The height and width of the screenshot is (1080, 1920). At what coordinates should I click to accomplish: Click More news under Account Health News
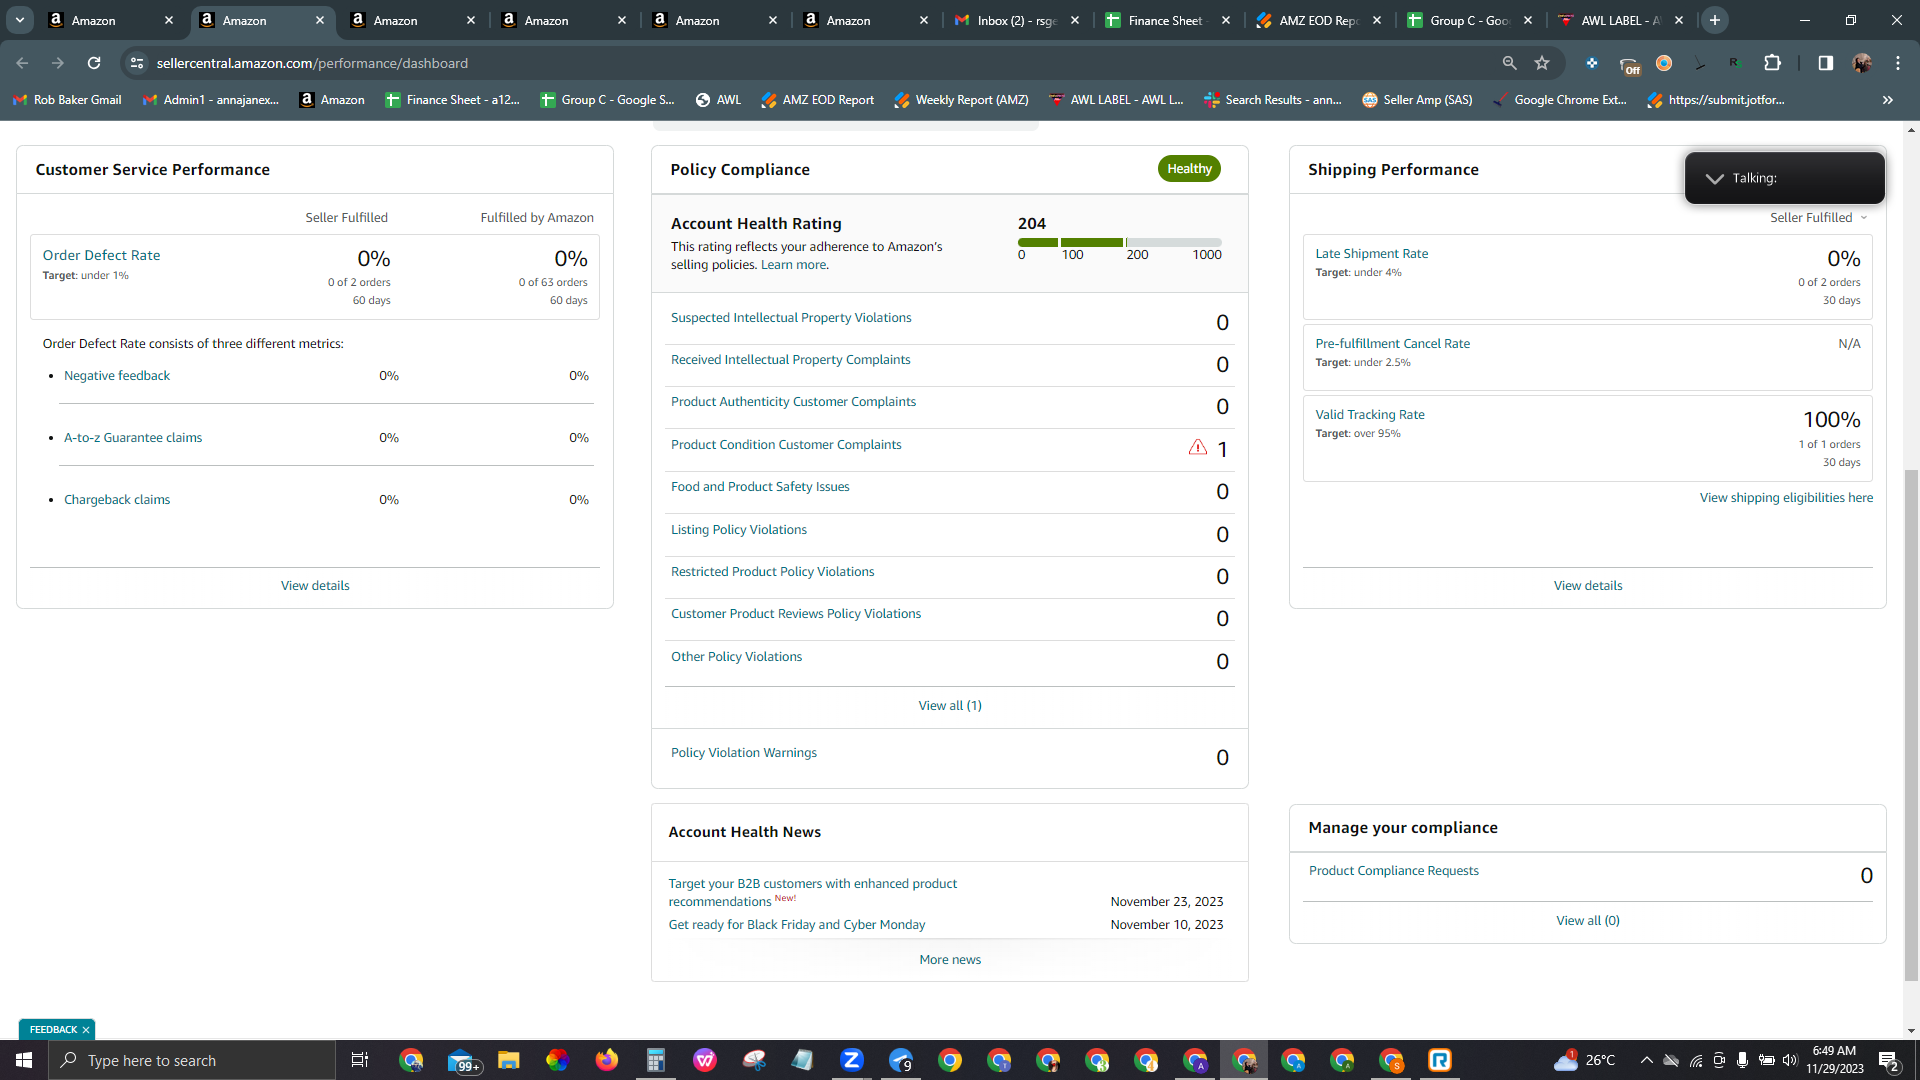(x=950, y=960)
